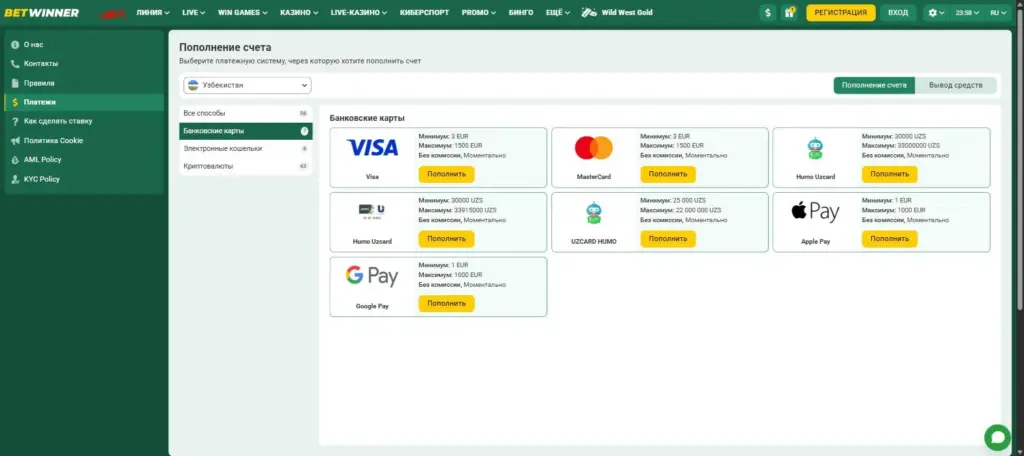Open Платежи page in sidebar
1024x456 pixels.
click(84, 102)
